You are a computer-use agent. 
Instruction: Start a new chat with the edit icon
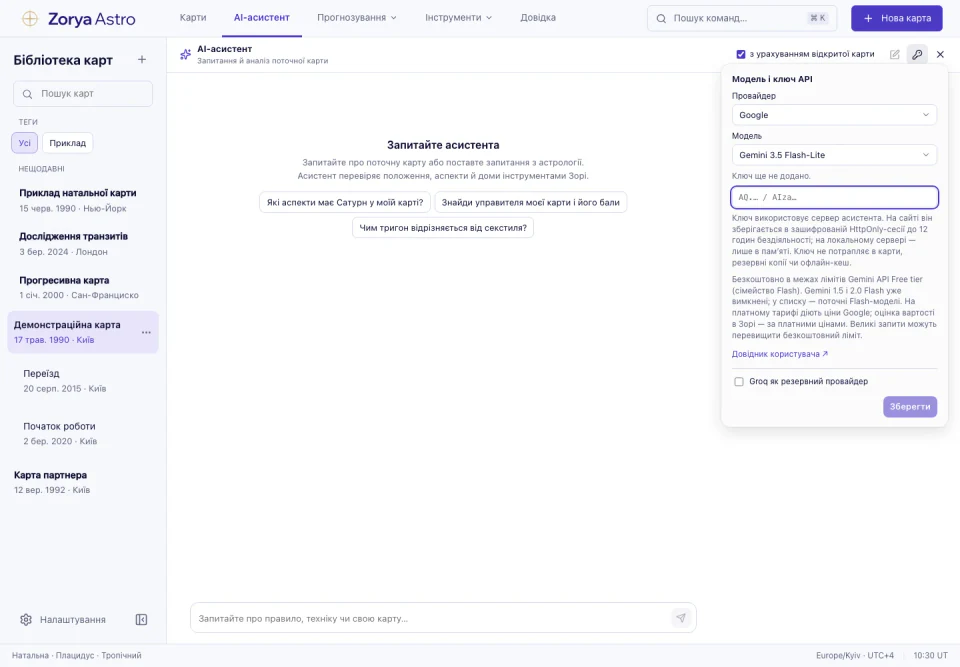click(894, 55)
